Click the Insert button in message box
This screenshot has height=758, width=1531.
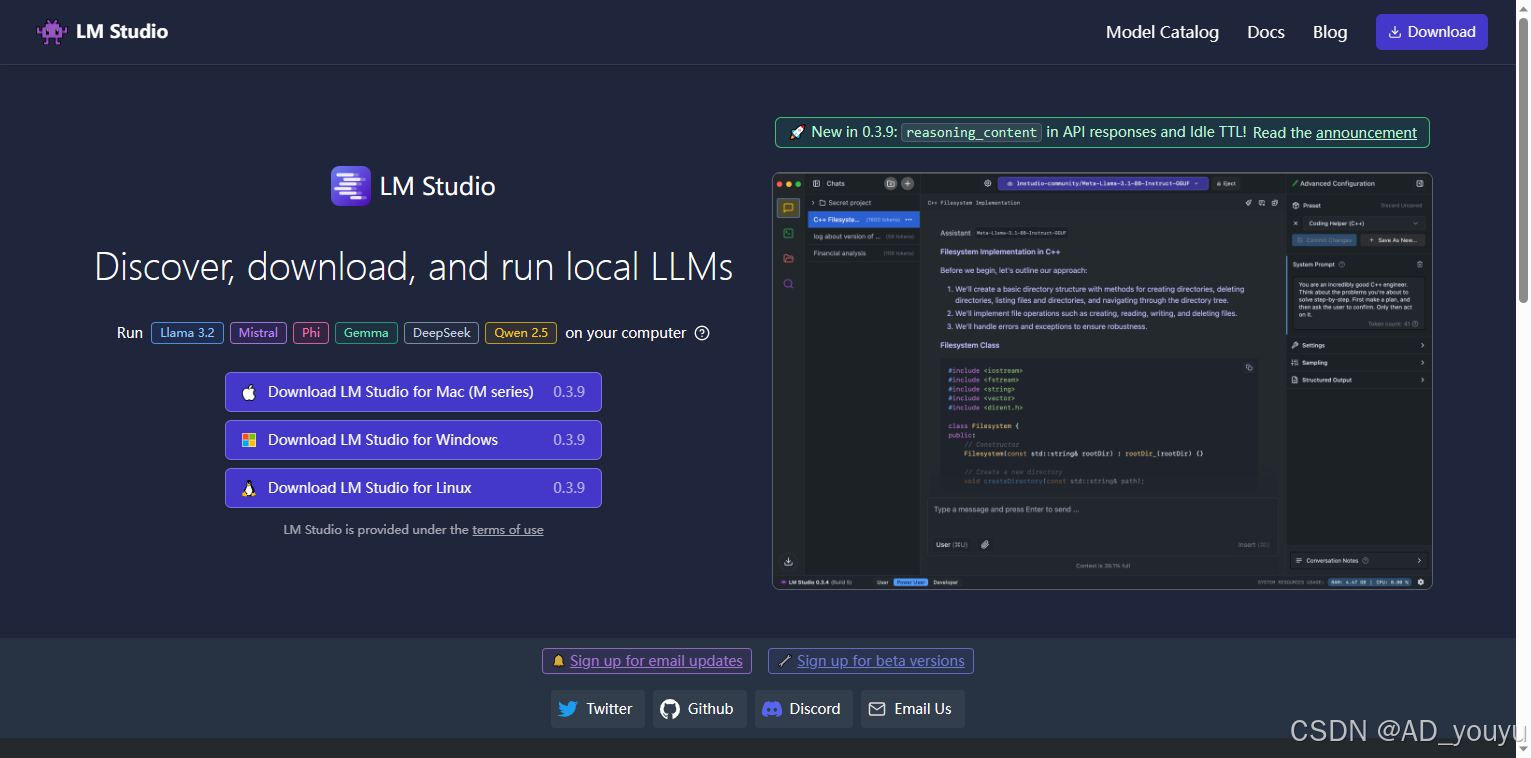click(x=1253, y=545)
